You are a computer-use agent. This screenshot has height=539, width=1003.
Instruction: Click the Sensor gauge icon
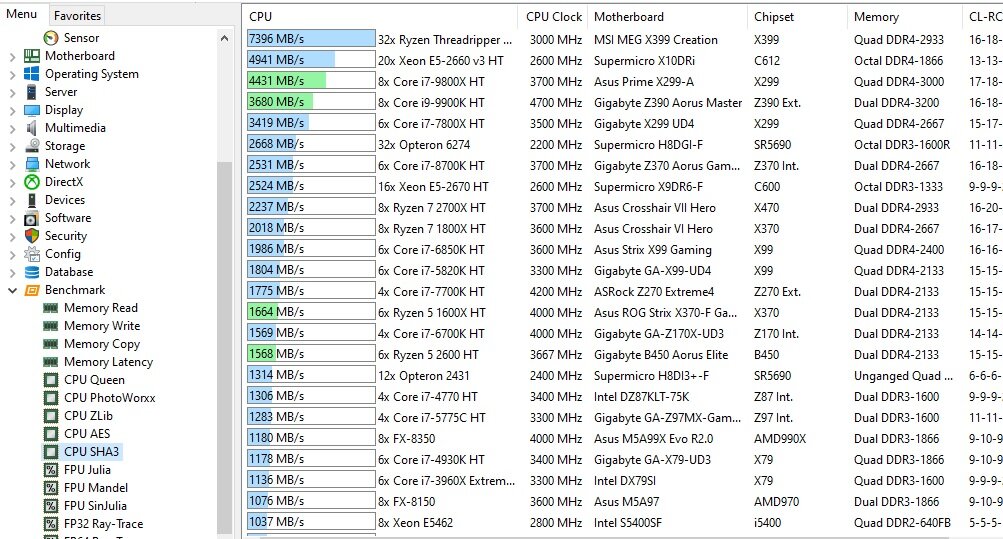pyautogui.click(x=51, y=38)
